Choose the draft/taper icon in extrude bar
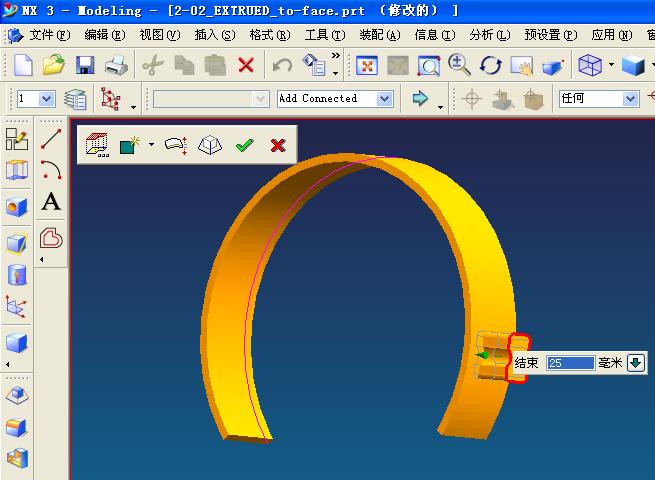 coord(210,145)
